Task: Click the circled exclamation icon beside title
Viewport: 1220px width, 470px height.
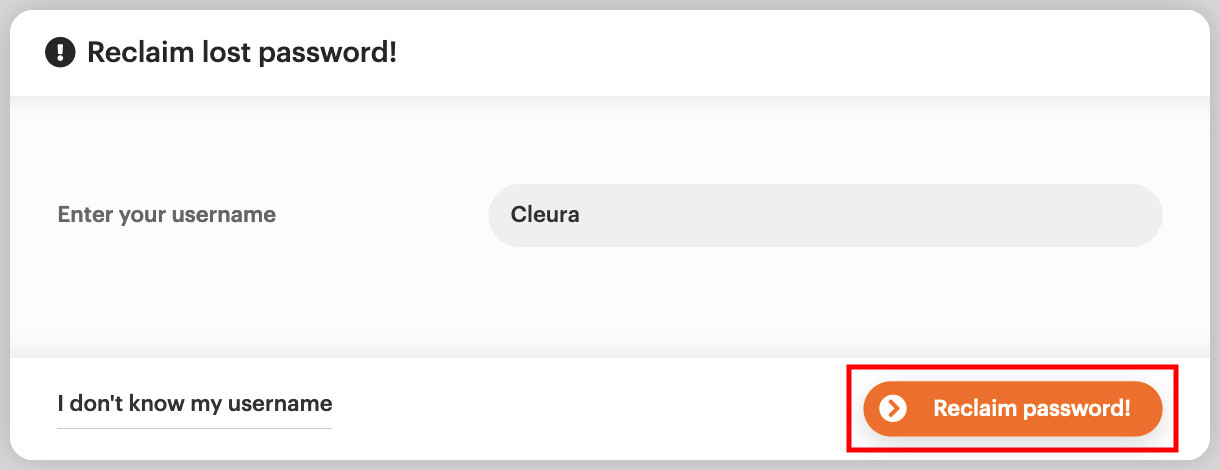Action: (x=60, y=52)
